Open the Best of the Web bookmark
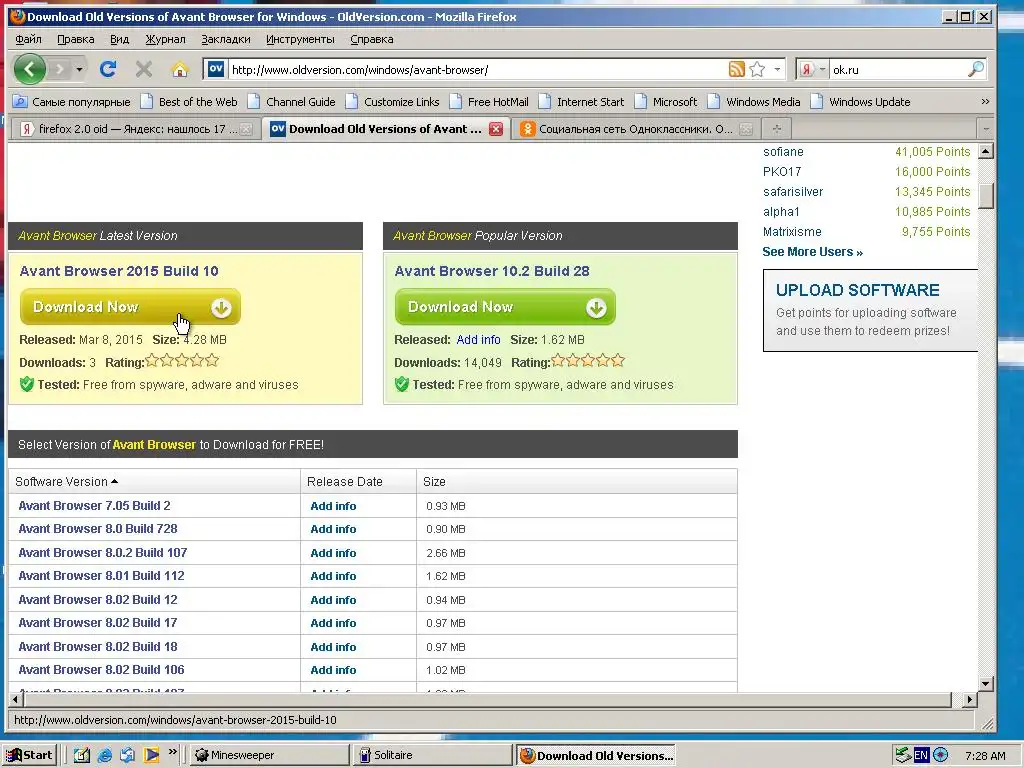Image resolution: width=1024 pixels, height=768 pixels. 189,102
